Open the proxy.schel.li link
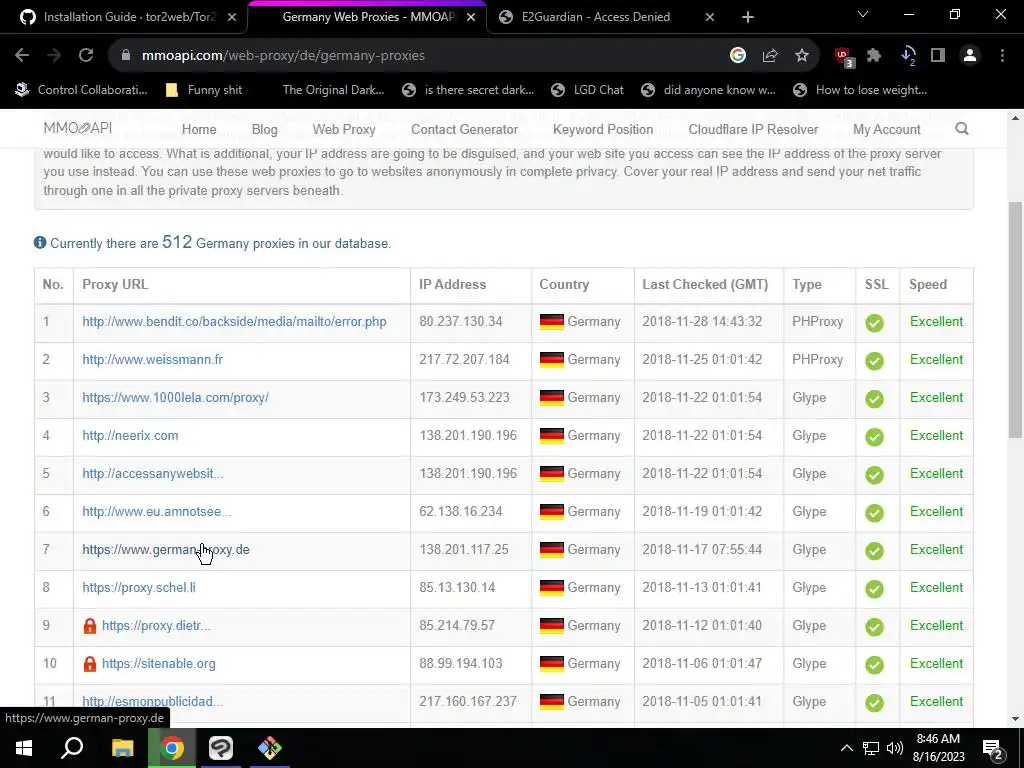Screen dimensions: 1024x768 point(139,587)
